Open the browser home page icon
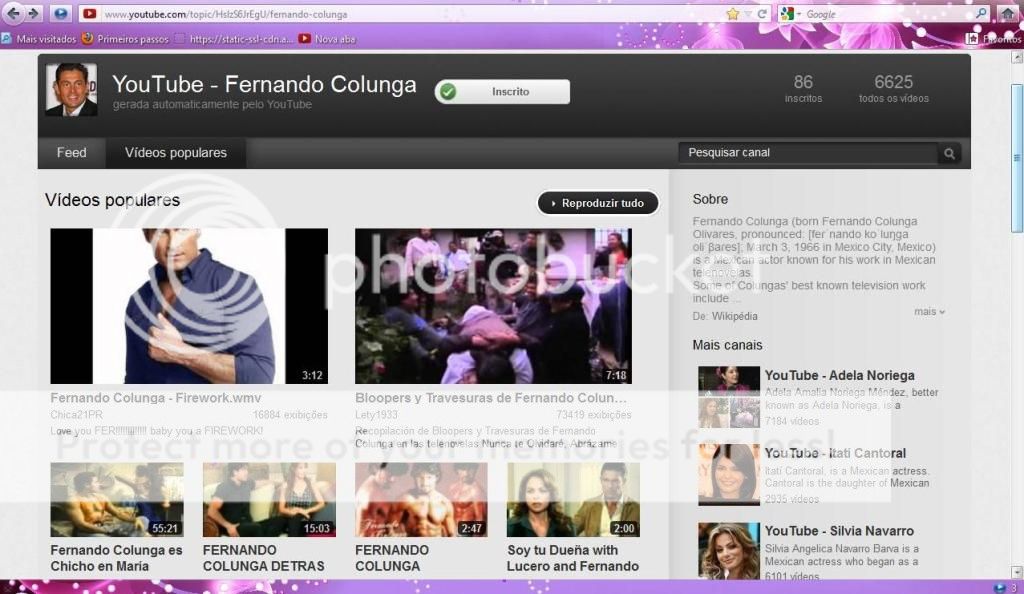The height and width of the screenshot is (594, 1024). 1006,14
